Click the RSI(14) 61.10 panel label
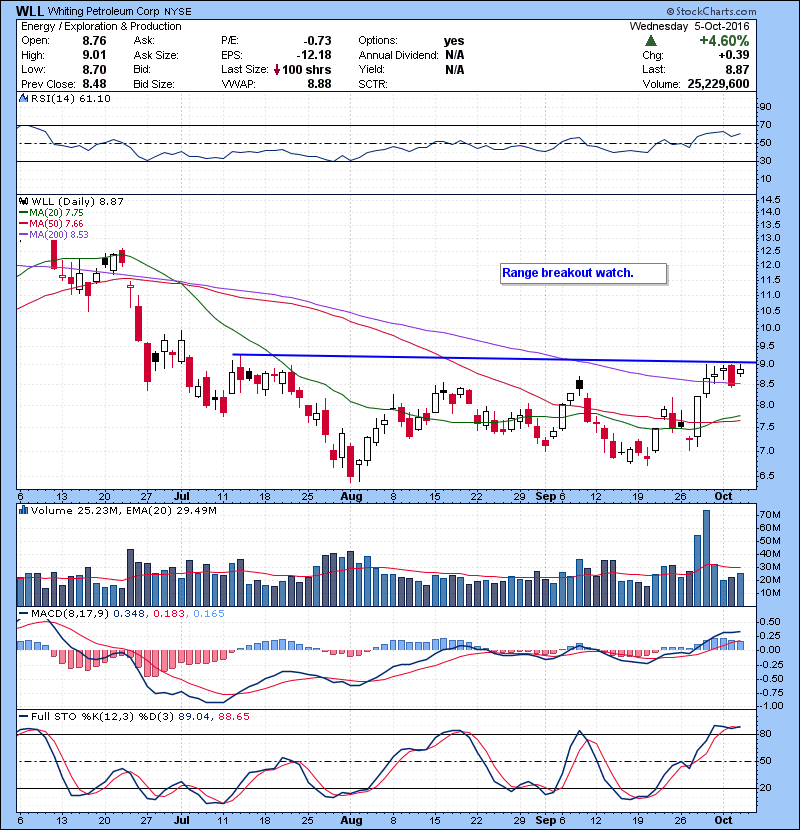The height and width of the screenshot is (830, 800). point(70,98)
